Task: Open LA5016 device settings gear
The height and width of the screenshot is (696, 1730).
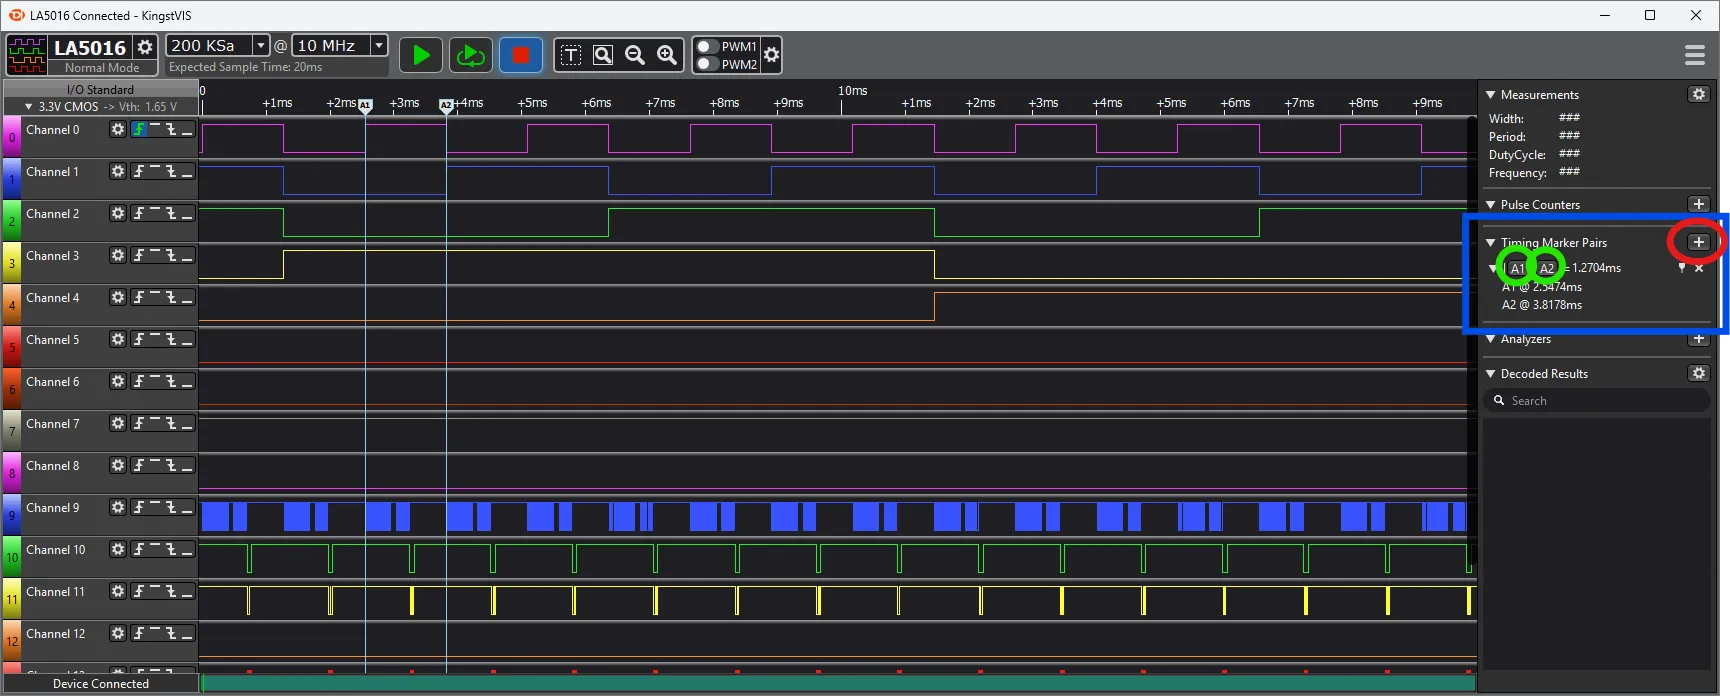Action: click(145, 47)
